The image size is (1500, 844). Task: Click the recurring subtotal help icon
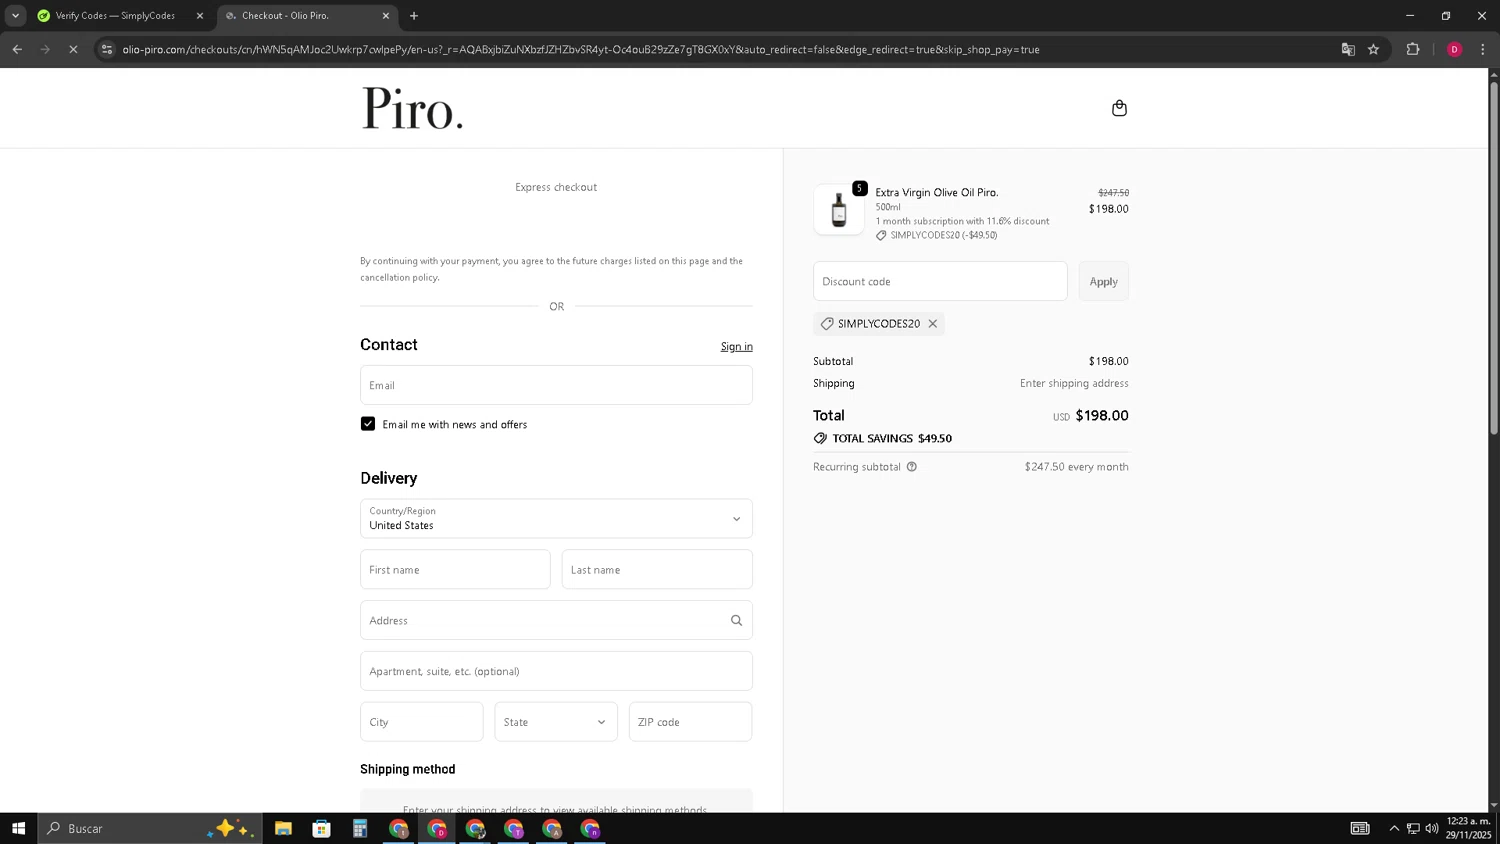(911, 467)
